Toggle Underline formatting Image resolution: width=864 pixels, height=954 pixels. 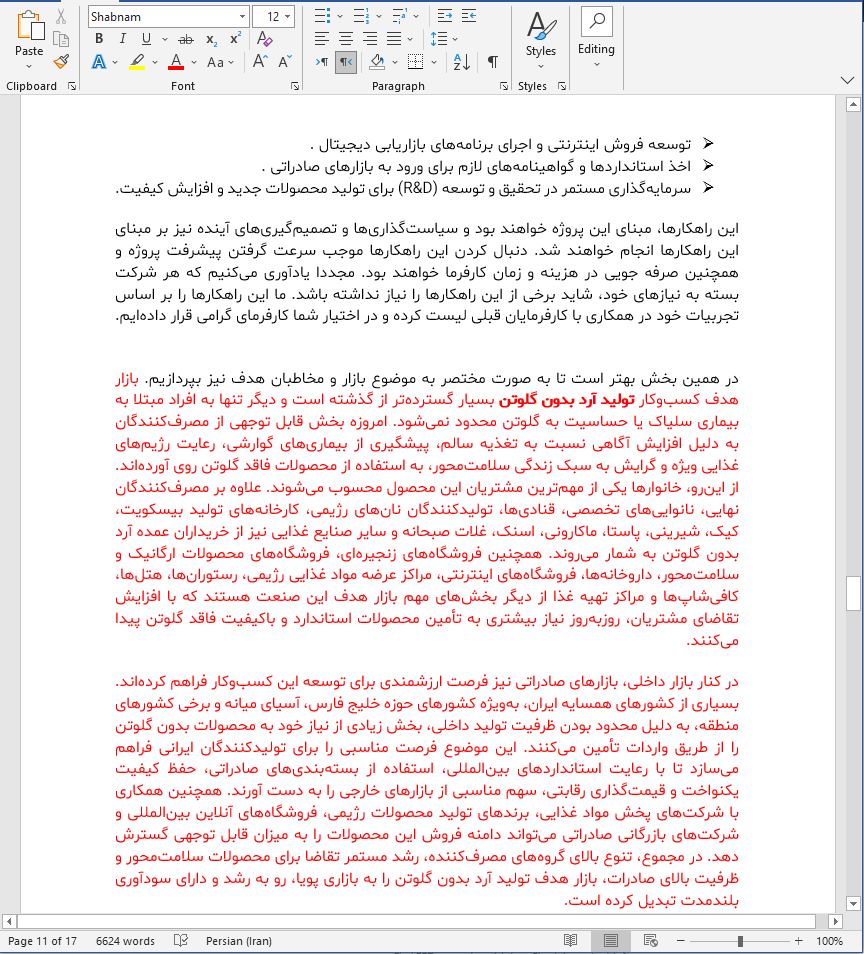pos(146,40)
